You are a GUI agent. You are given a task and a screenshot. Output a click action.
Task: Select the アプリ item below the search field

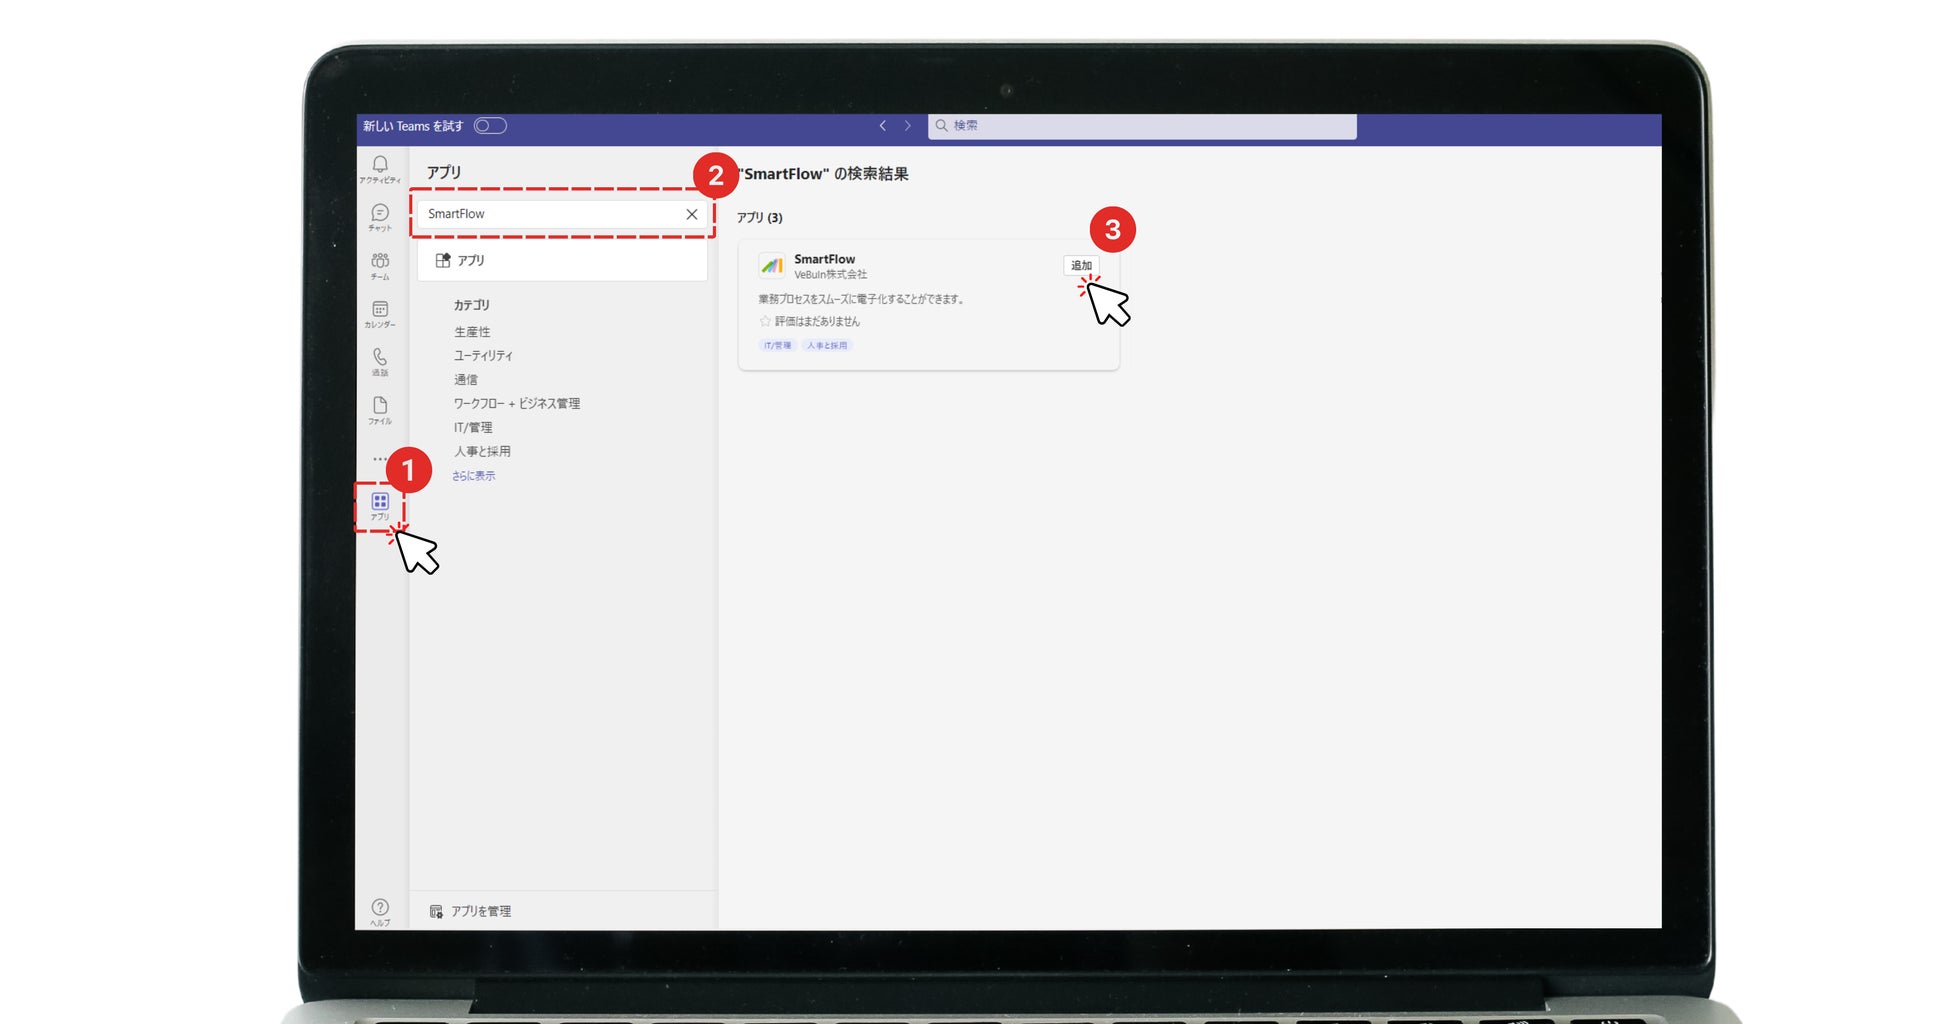[562, 260]
